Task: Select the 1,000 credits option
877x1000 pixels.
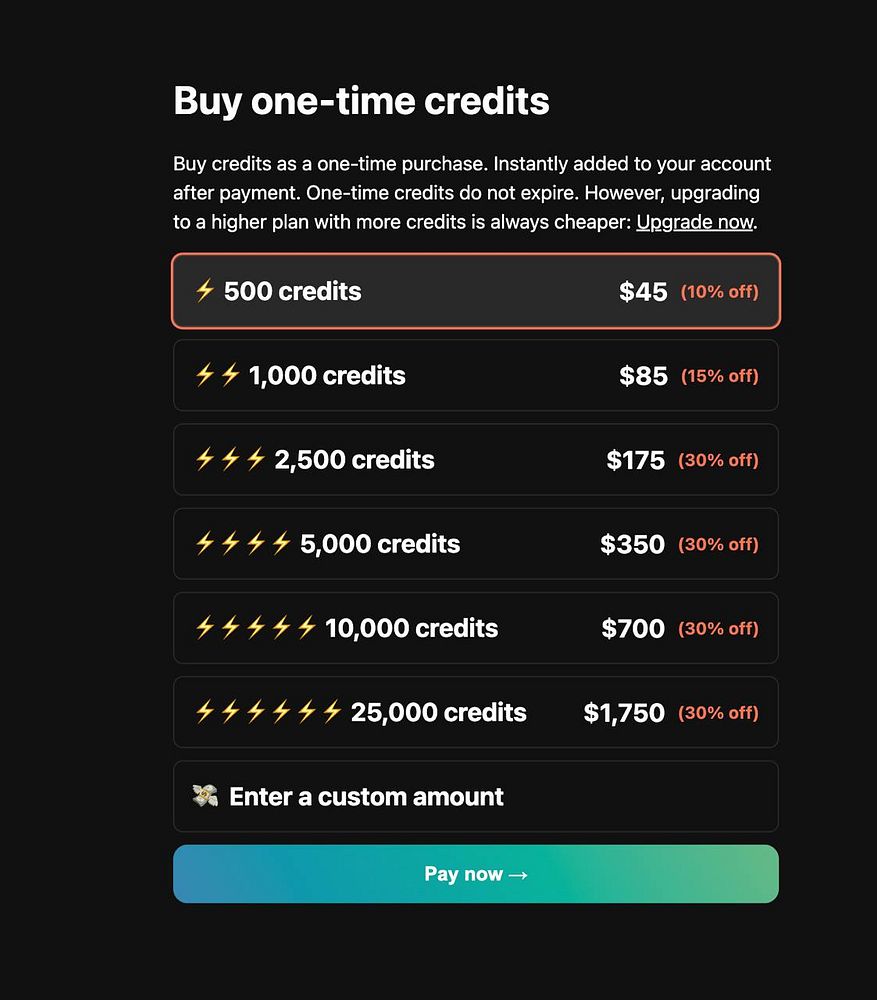Action: coord(475,375)
